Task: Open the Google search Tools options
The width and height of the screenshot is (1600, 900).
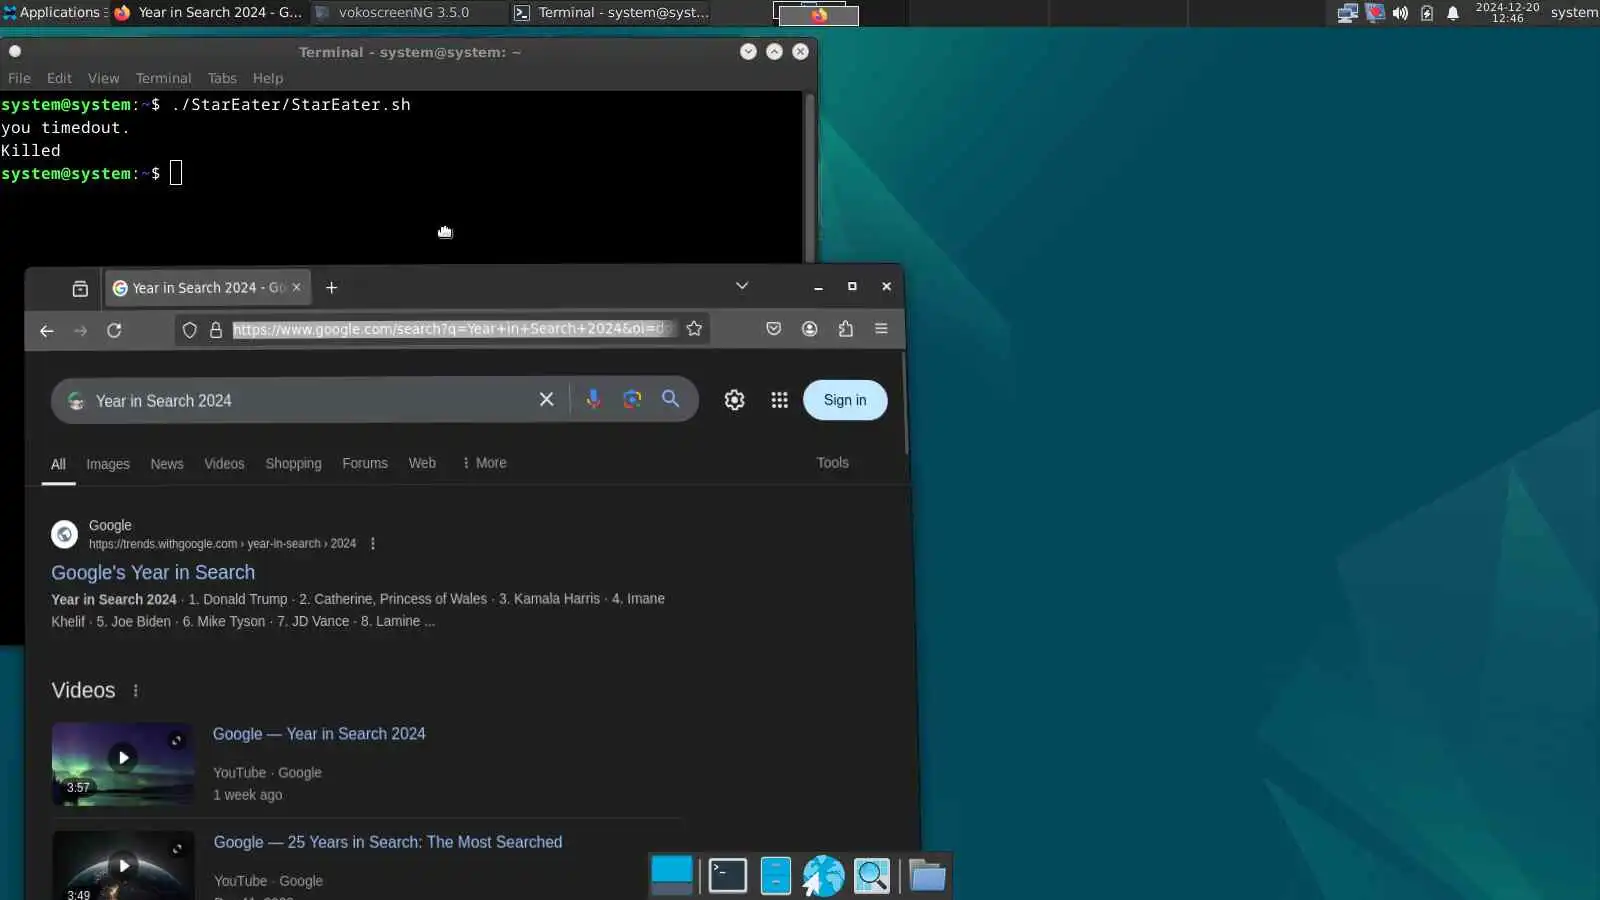Action: click(x=832, y=463)
